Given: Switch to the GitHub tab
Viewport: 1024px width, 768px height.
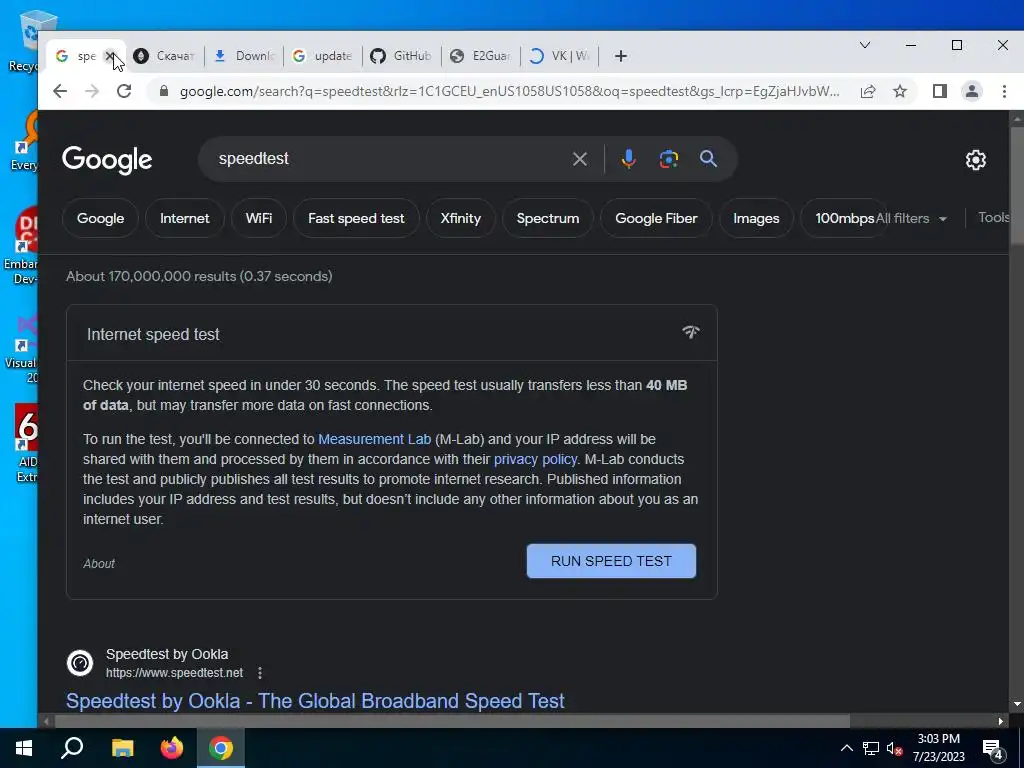Looking at the screenshot, I should coord(402,56).
